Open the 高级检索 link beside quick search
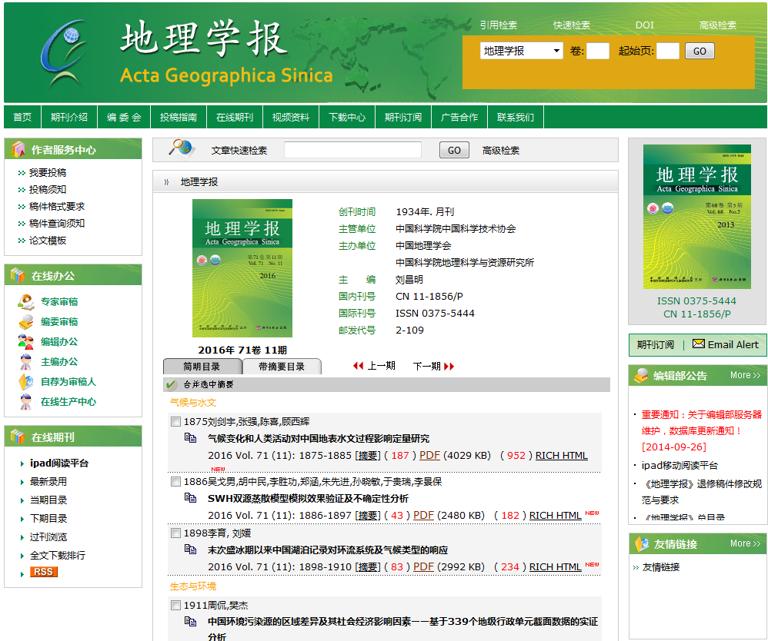 [x=501, y=150]
